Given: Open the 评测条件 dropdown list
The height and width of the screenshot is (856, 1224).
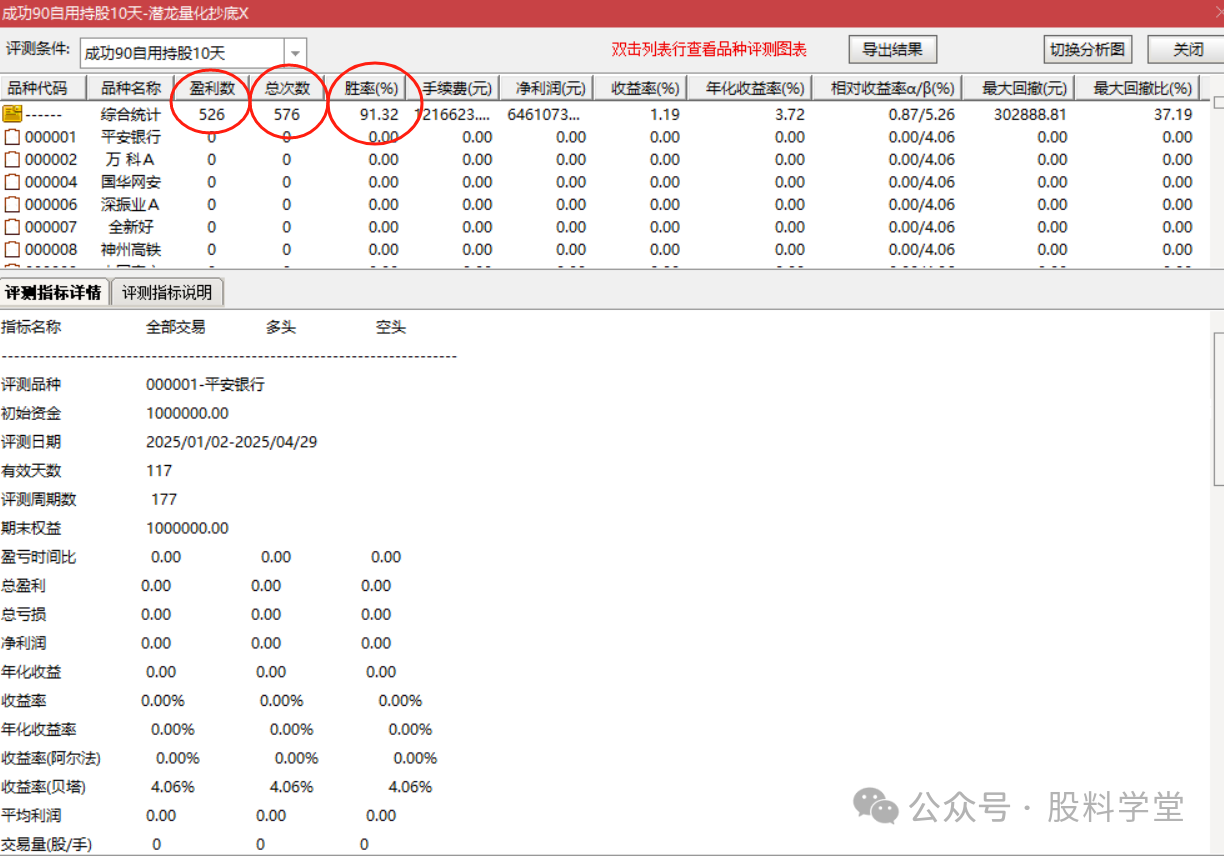Looking at the screenshot, I should coord(294,49).
